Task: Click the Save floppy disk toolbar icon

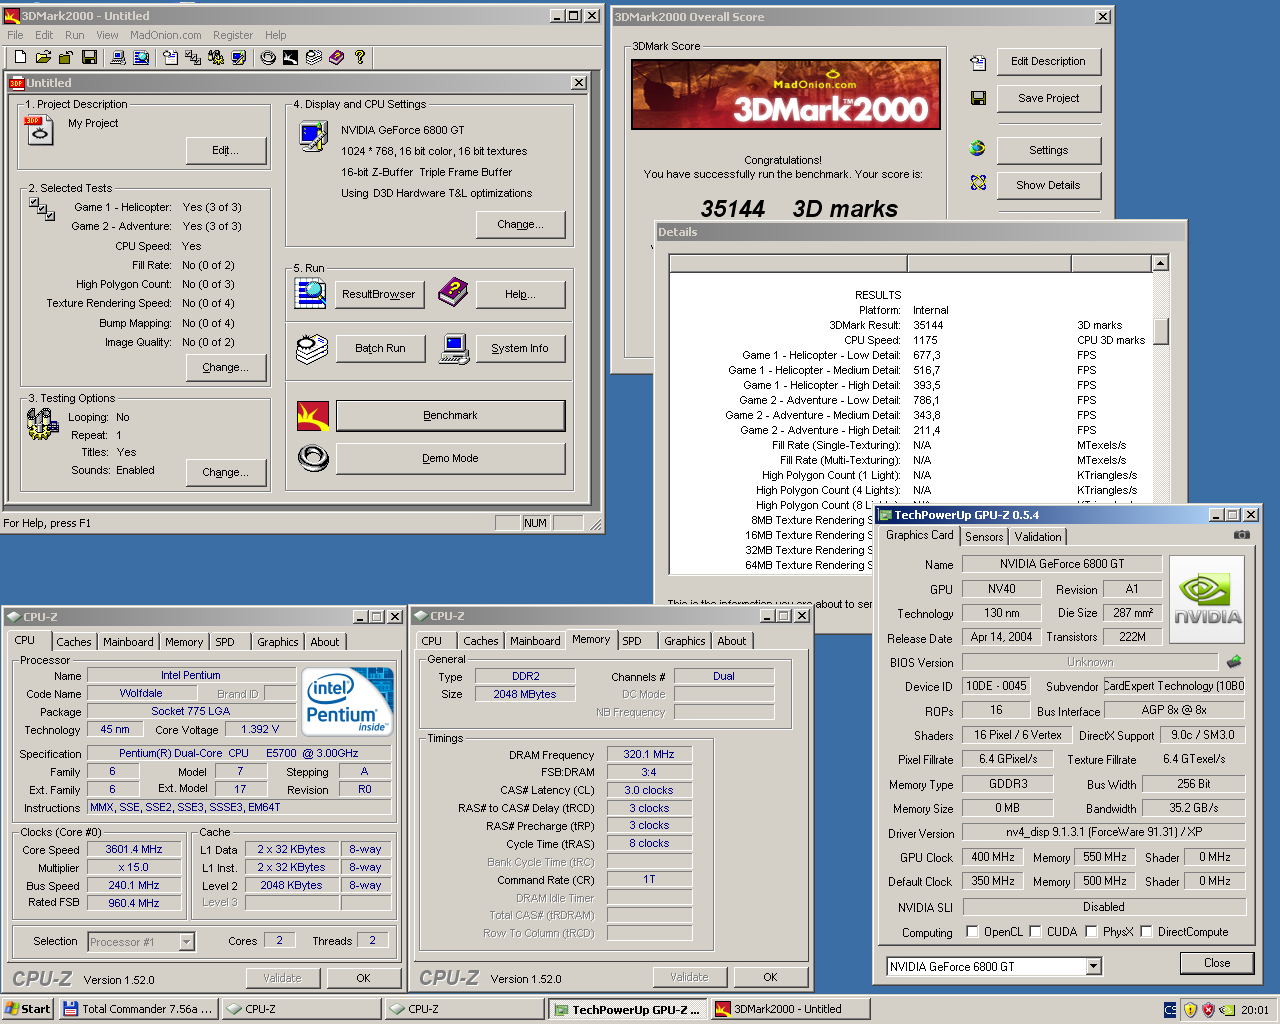Action: click(89, 58)
